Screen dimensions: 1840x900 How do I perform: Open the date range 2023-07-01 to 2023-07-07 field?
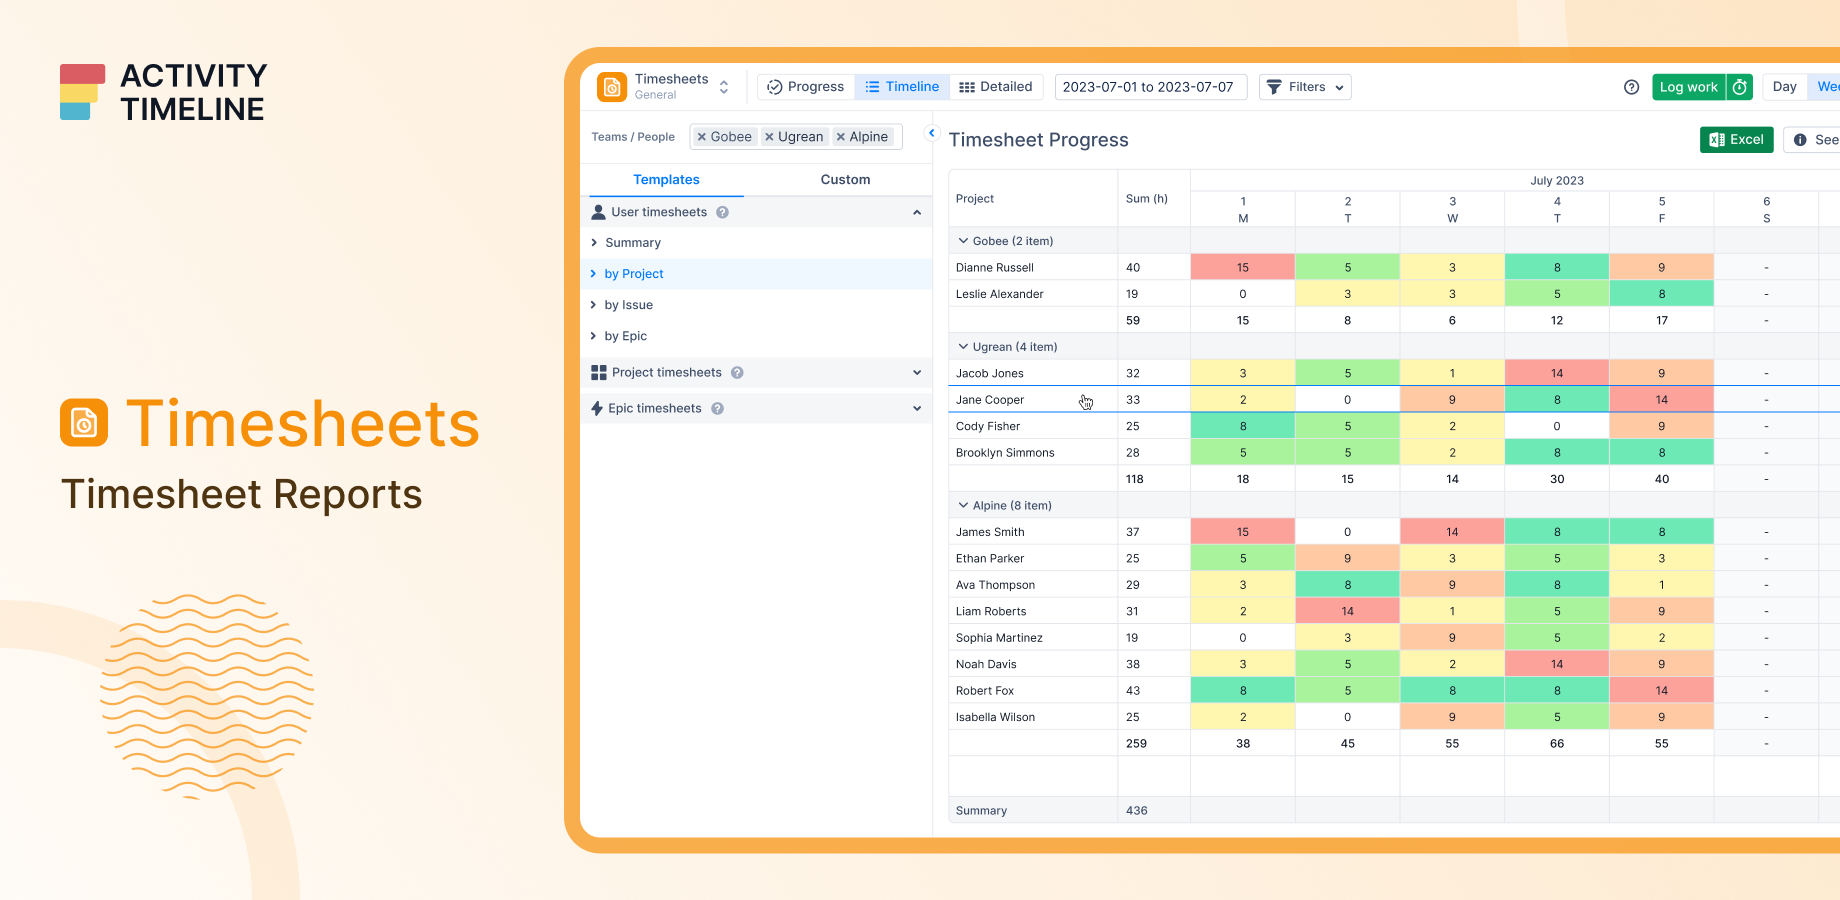tap(1151, 87)
